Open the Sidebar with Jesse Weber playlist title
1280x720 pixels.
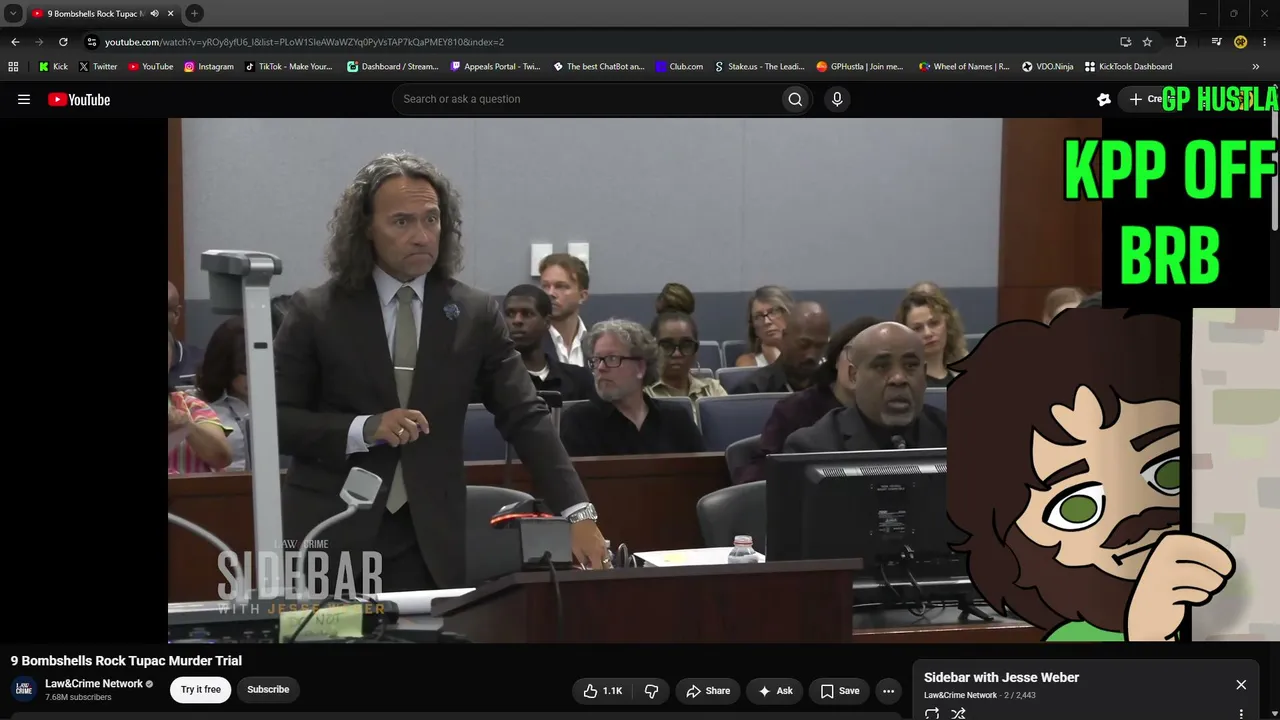click(1001, 678)
